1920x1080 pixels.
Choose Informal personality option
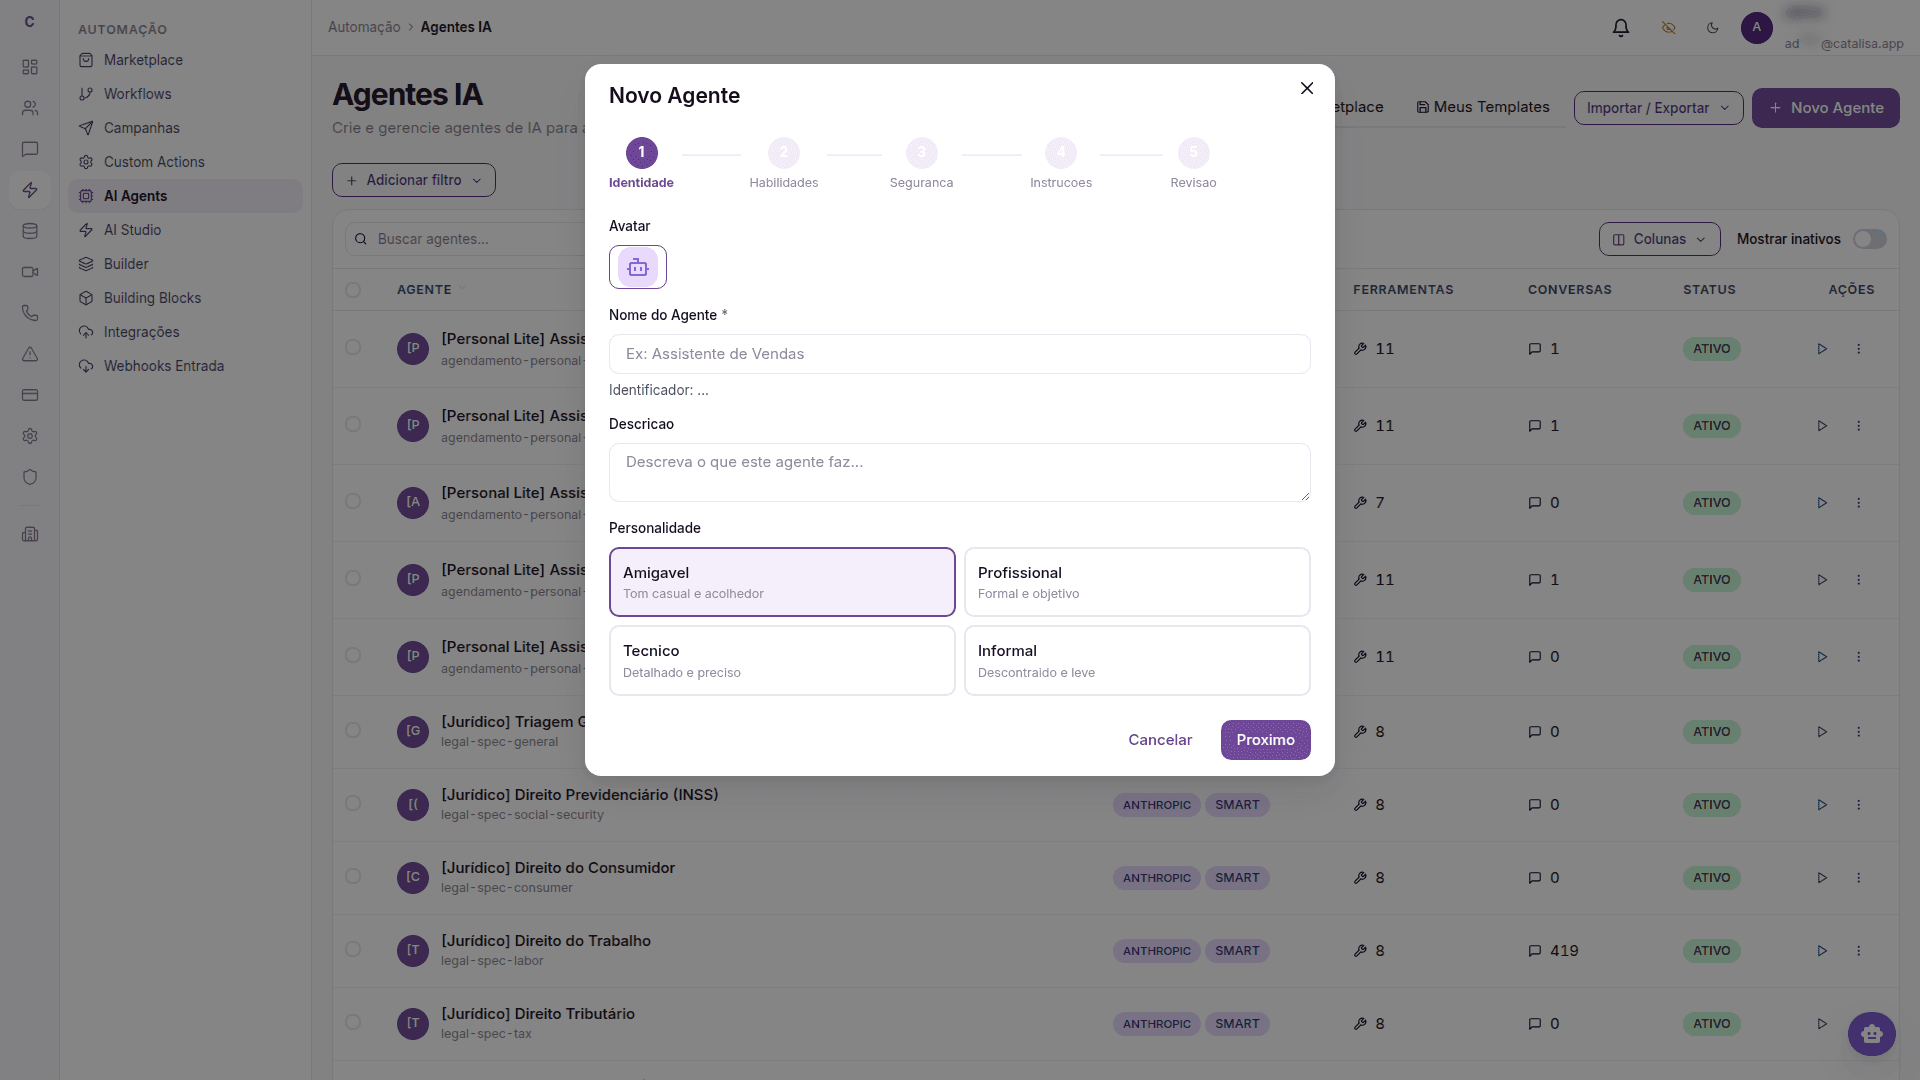click(x=1137, y=660)
